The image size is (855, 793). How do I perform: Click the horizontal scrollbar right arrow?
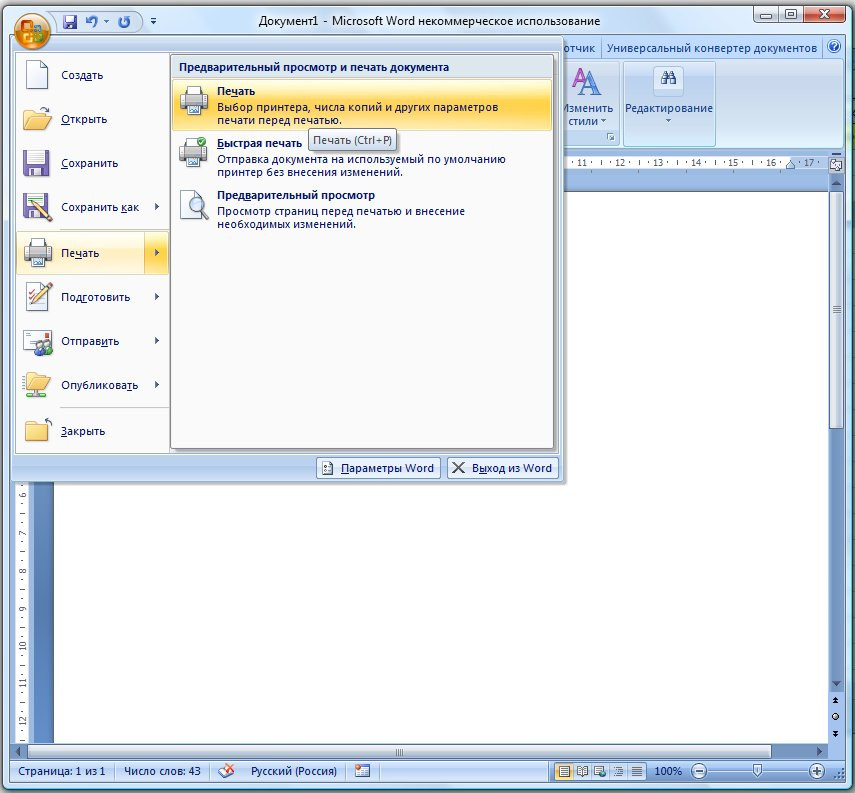click(x=820, y=752)
